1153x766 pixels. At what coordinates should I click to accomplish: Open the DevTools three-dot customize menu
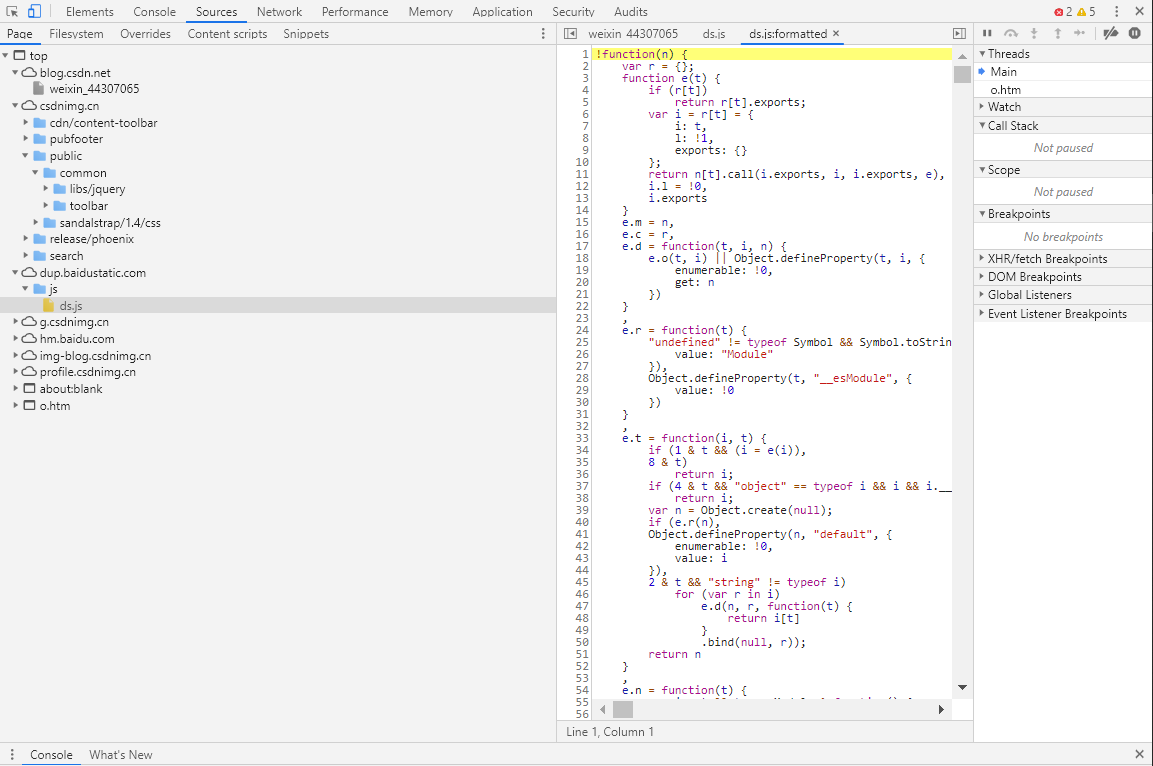coord(1116,11)
